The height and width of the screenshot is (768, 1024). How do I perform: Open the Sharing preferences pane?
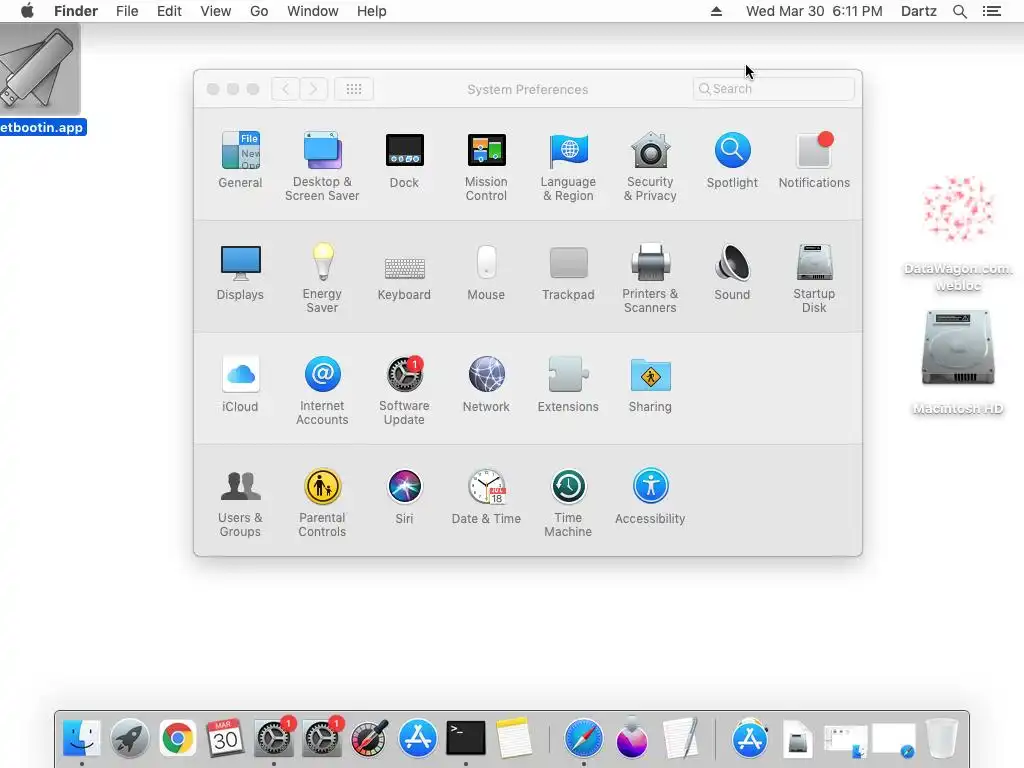click(650, 384)
